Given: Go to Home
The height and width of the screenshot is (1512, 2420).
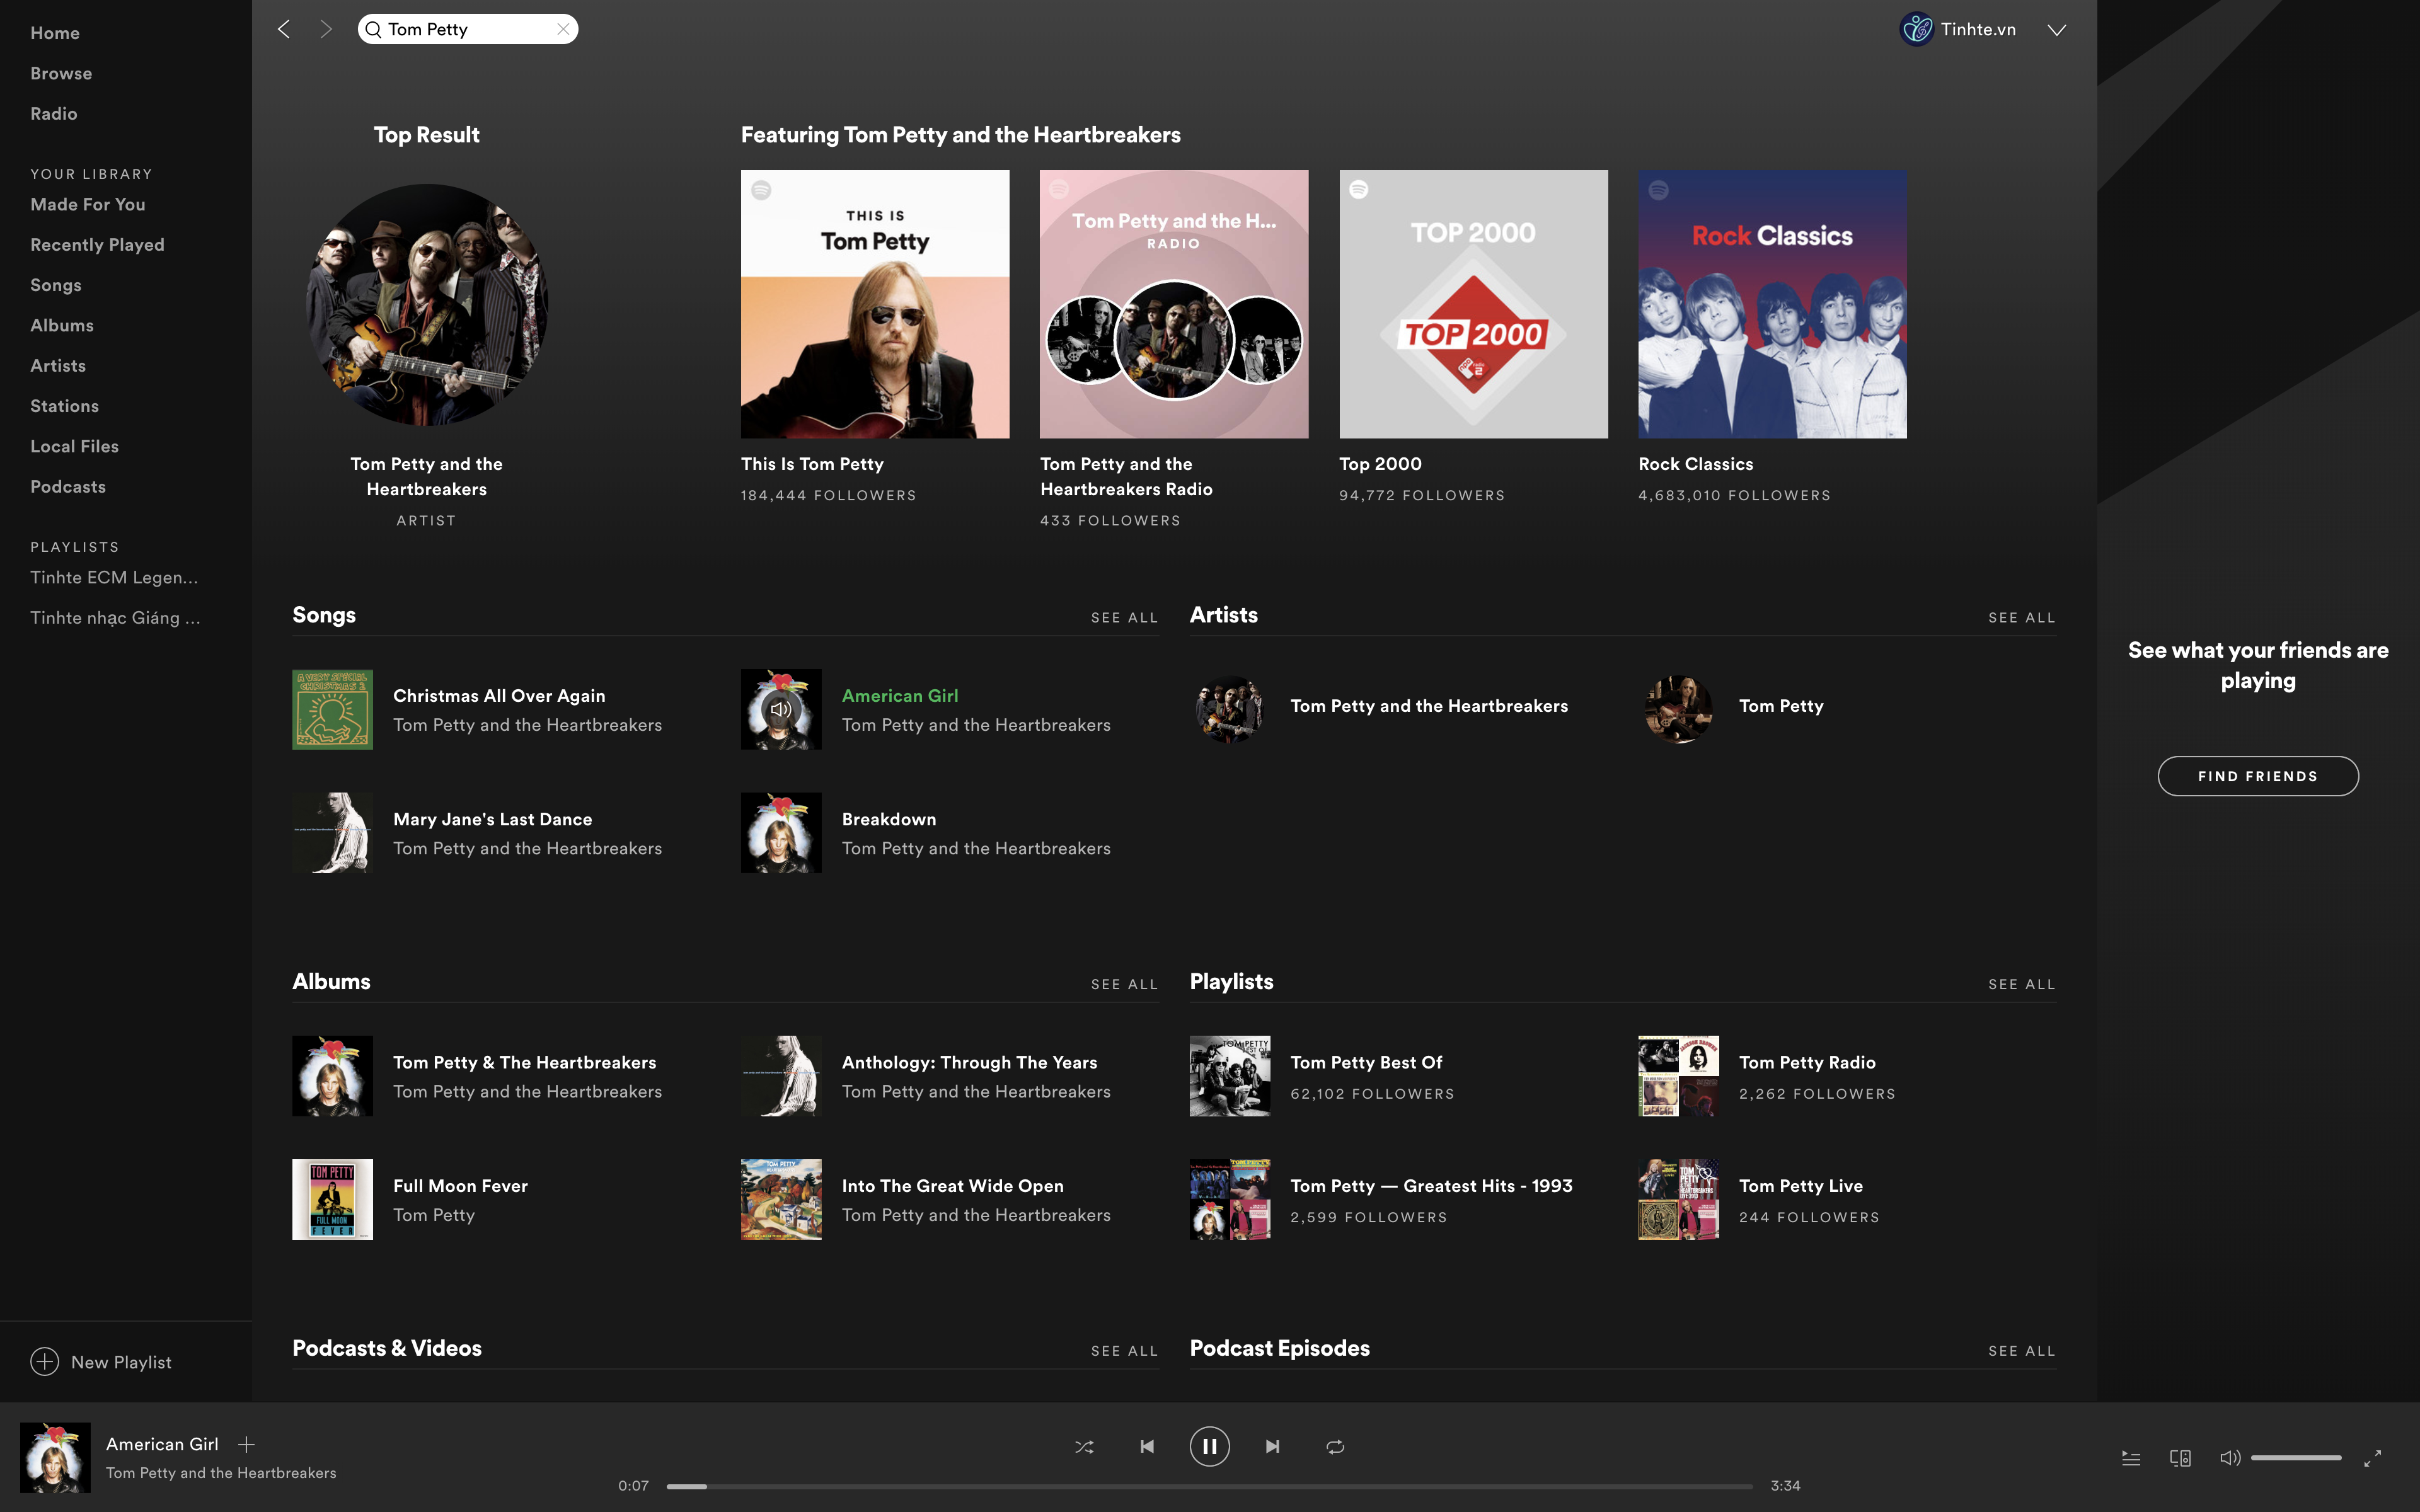Looking at the screenshot, I should point(55,33).
